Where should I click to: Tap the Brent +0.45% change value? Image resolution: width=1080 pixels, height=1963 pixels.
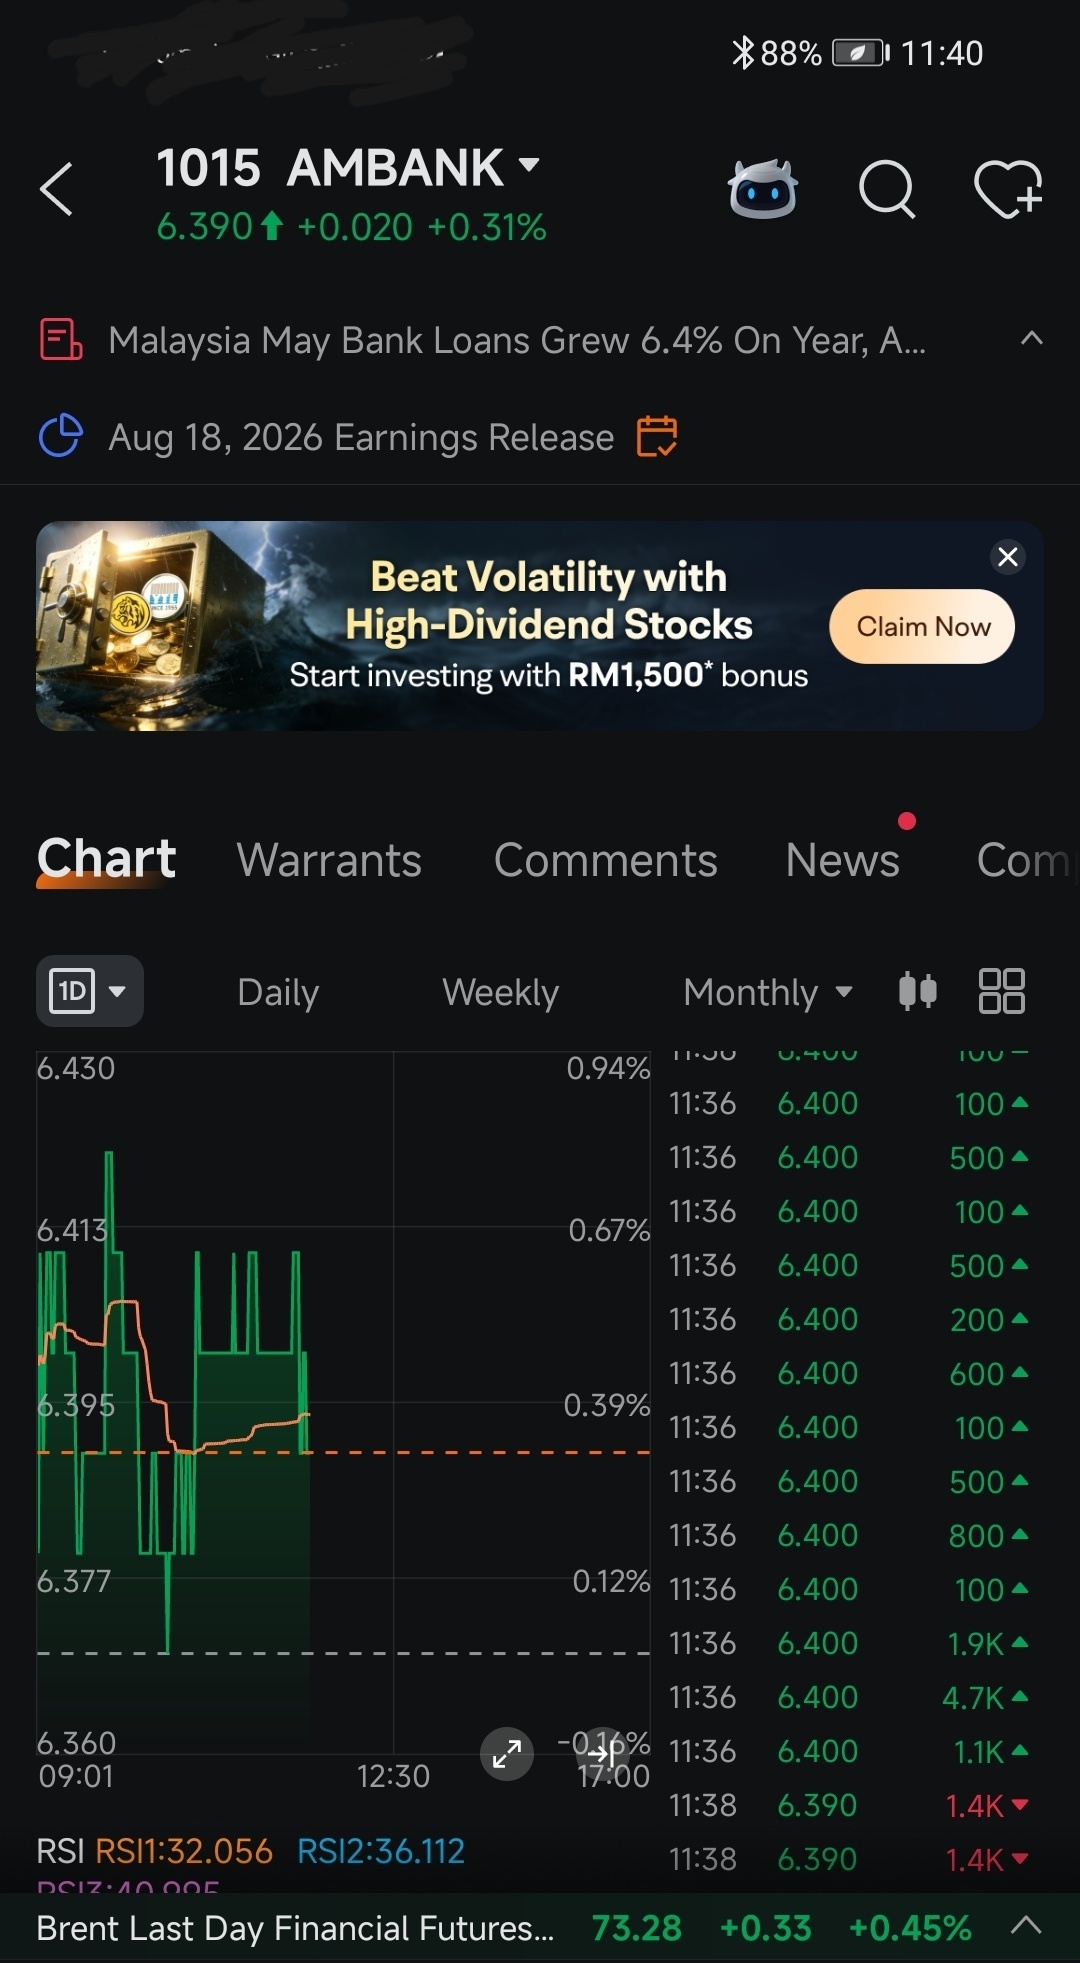[x=910, y=1928]
